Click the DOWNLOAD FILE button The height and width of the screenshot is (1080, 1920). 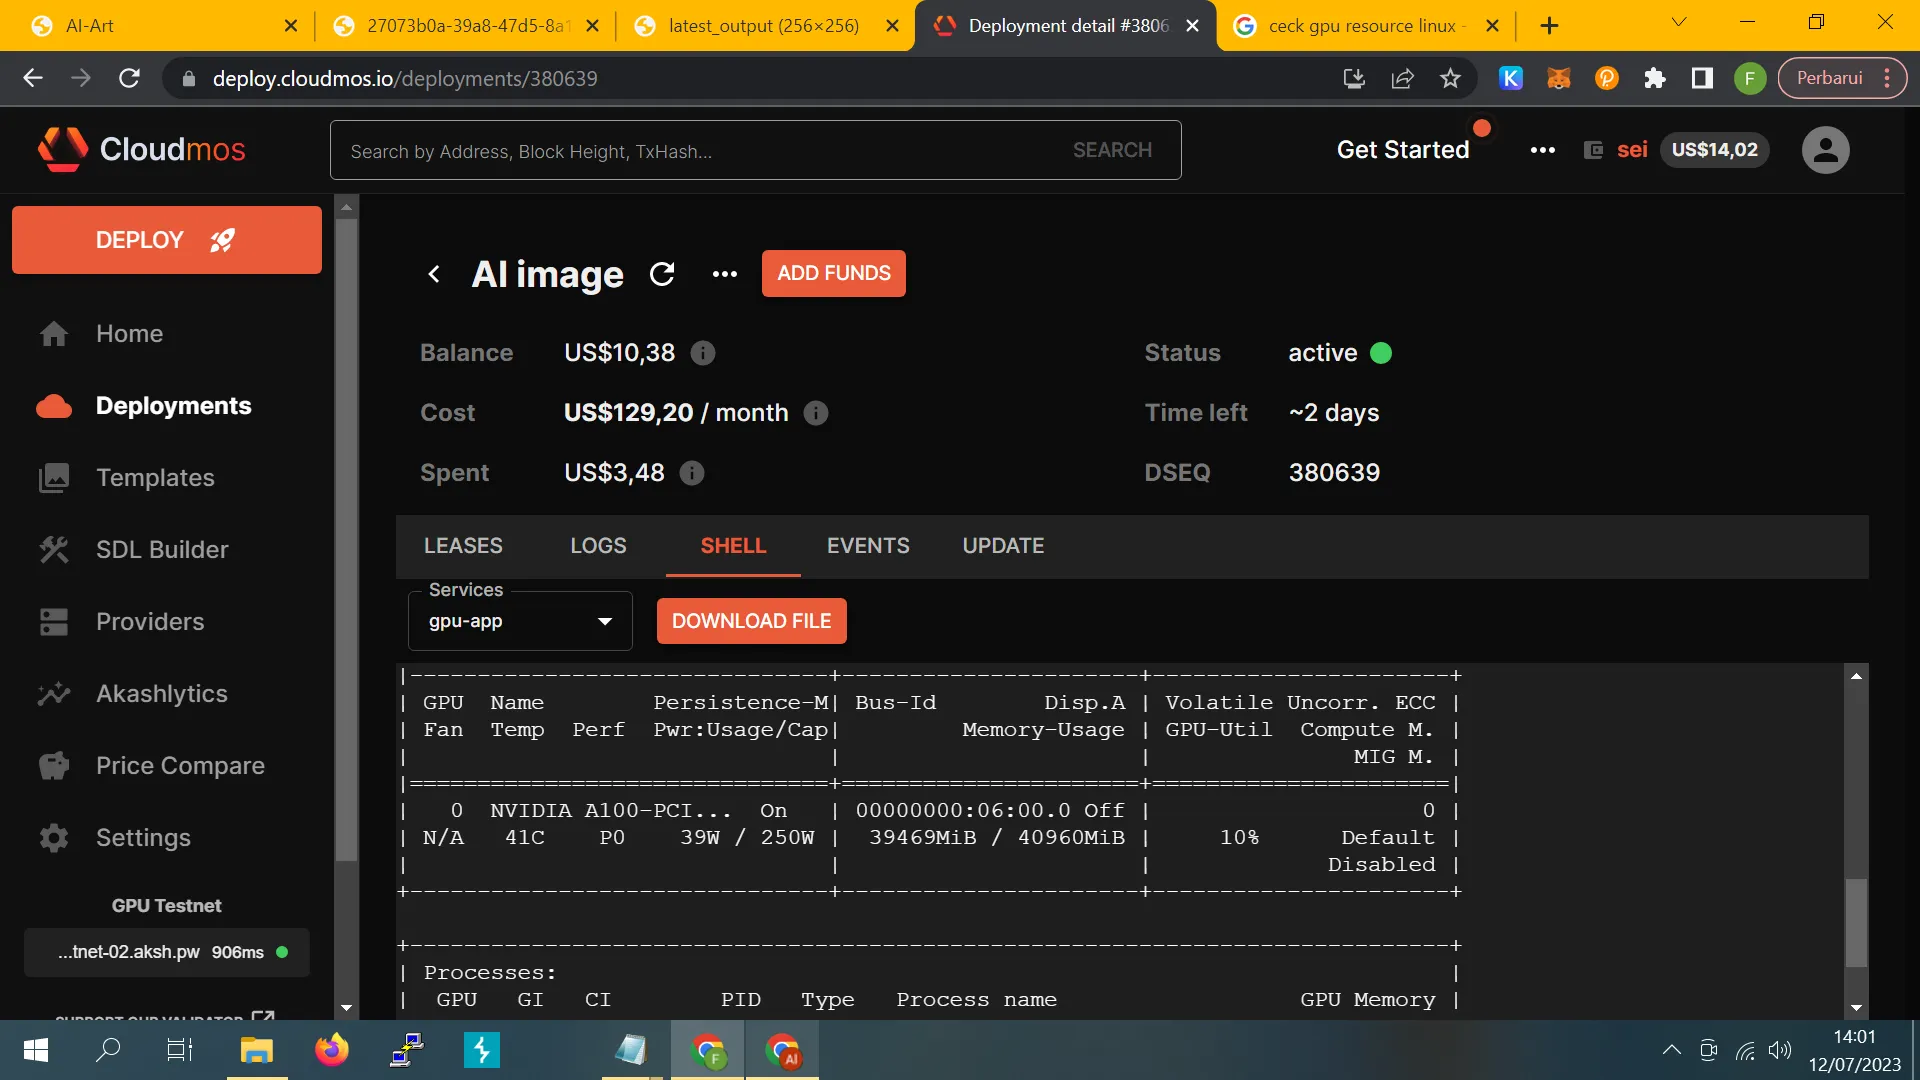click(x=751, y=621)
